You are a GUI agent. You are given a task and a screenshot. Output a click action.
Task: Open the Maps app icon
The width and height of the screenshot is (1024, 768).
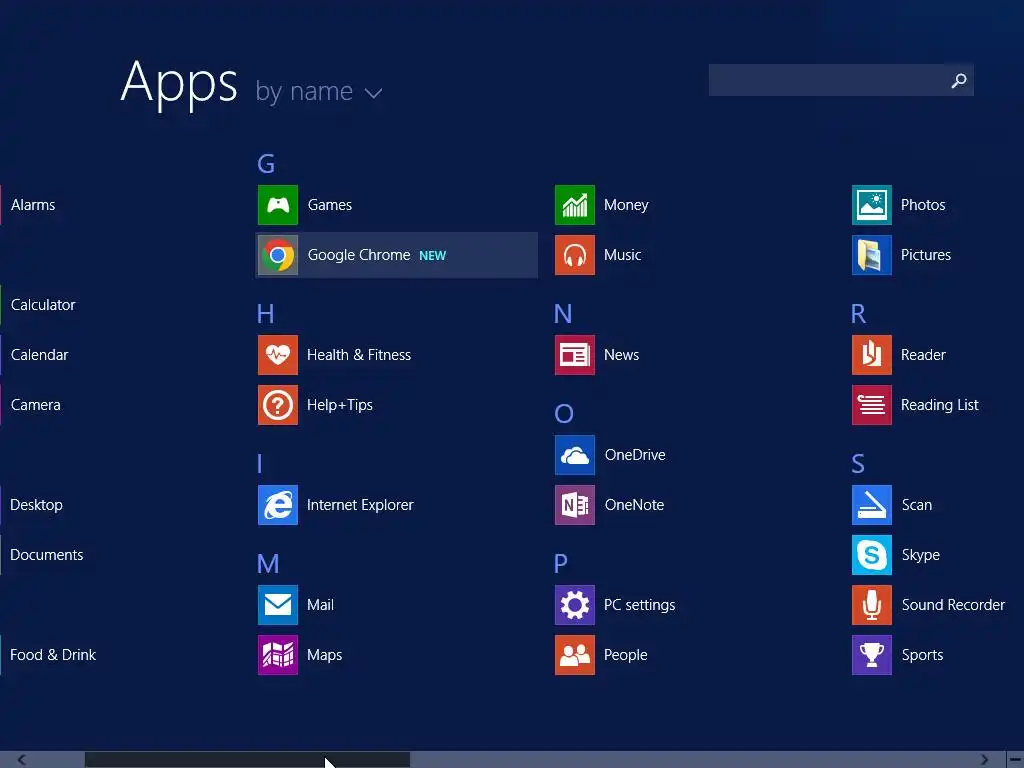point(278,655)
